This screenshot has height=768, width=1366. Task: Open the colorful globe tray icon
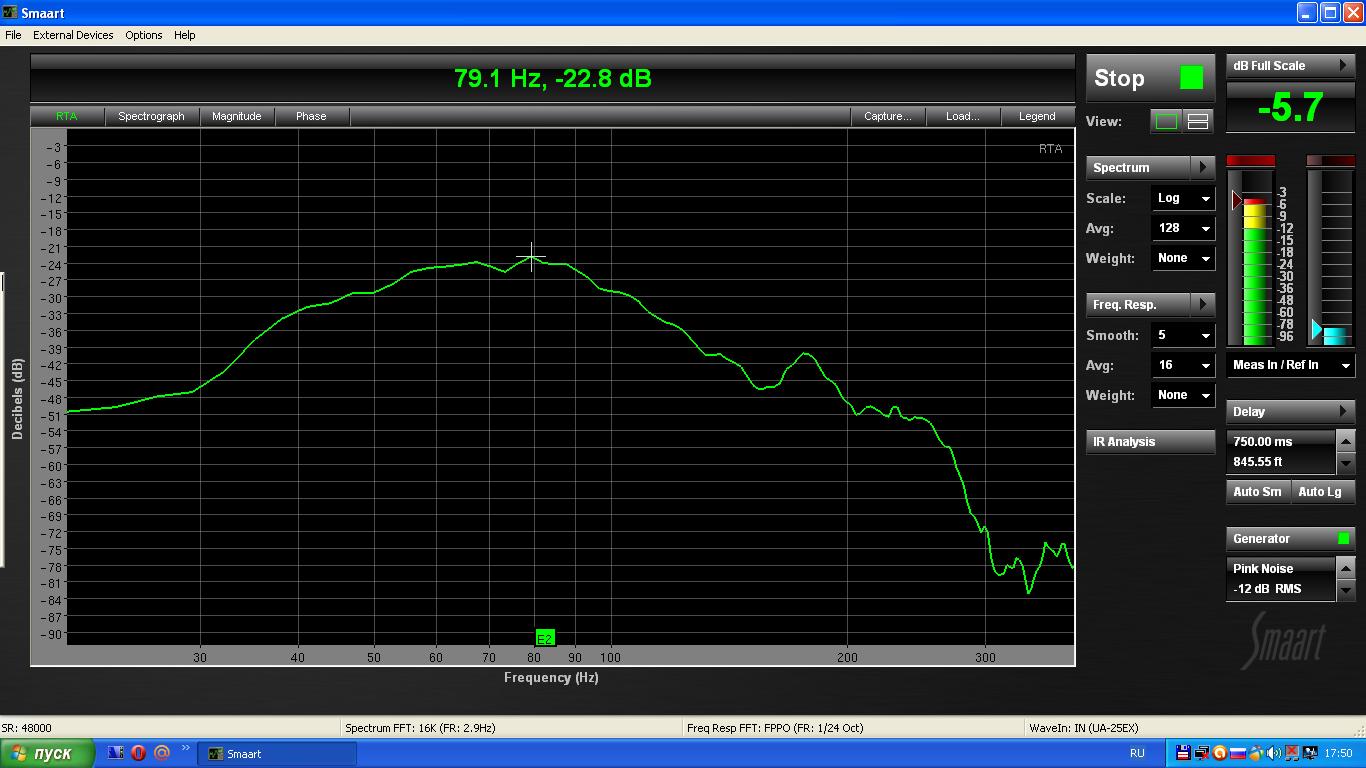click(x=1255, y=753)
